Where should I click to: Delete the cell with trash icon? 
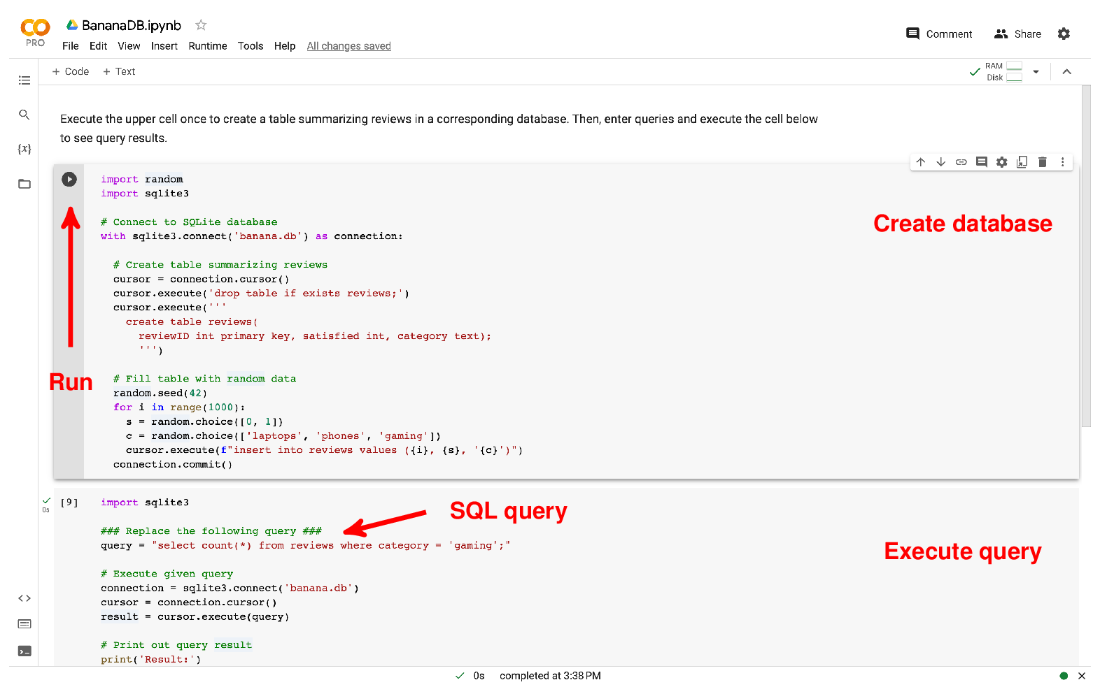click(x=1042, y=162)
